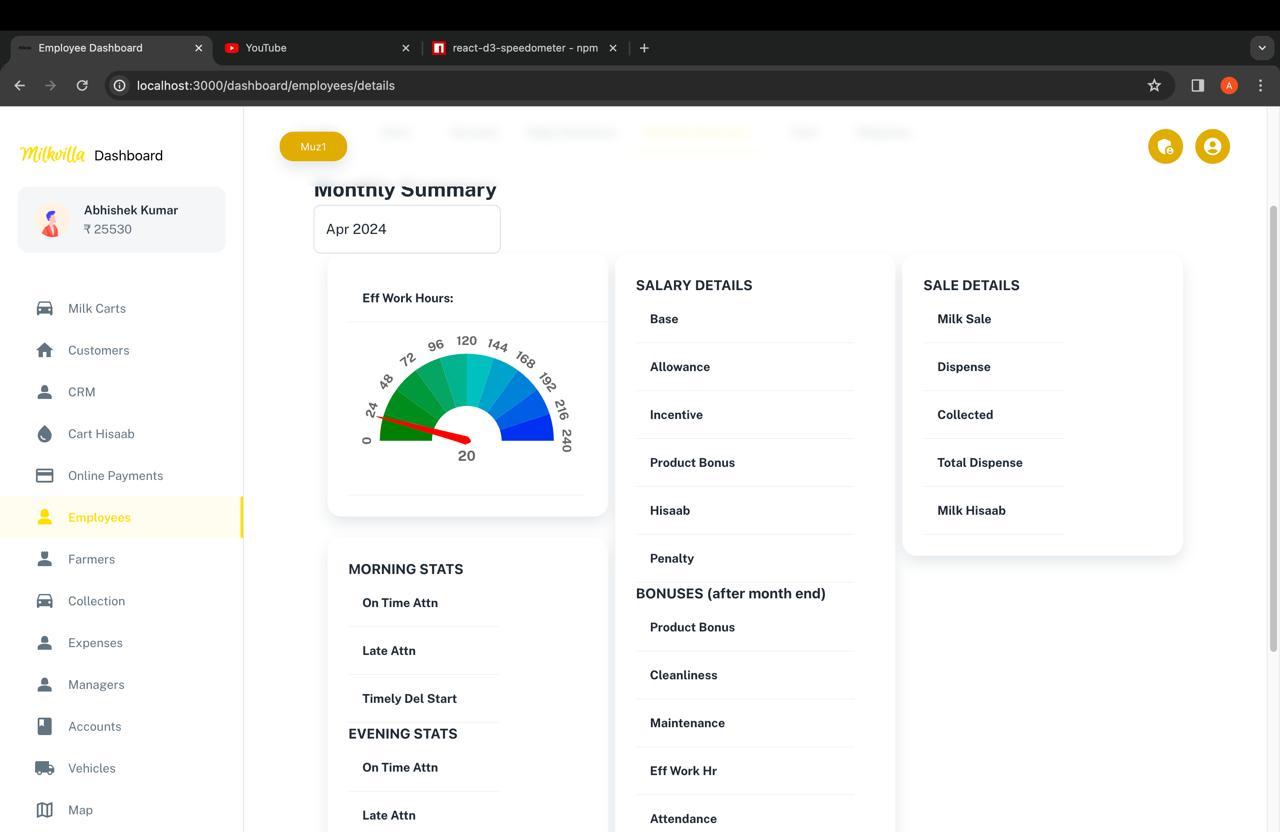
Task: Open the account profile icon top right
Action: 1212,146
